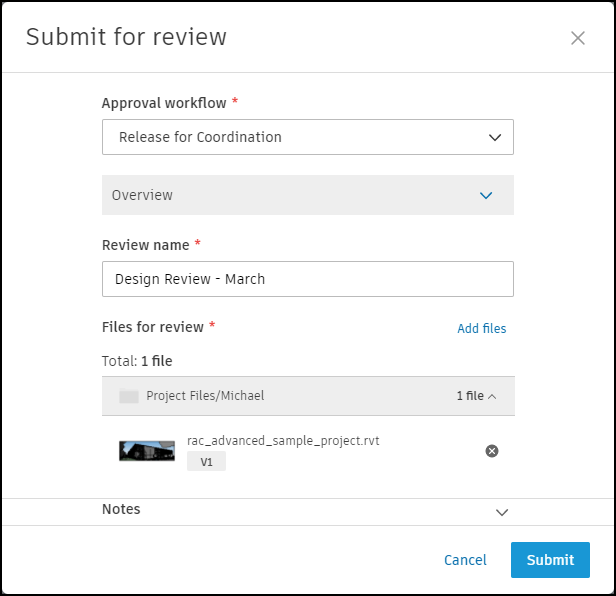Click the Notes section label
This screenshot has height=596, width=616.
[x=121, y=510]
